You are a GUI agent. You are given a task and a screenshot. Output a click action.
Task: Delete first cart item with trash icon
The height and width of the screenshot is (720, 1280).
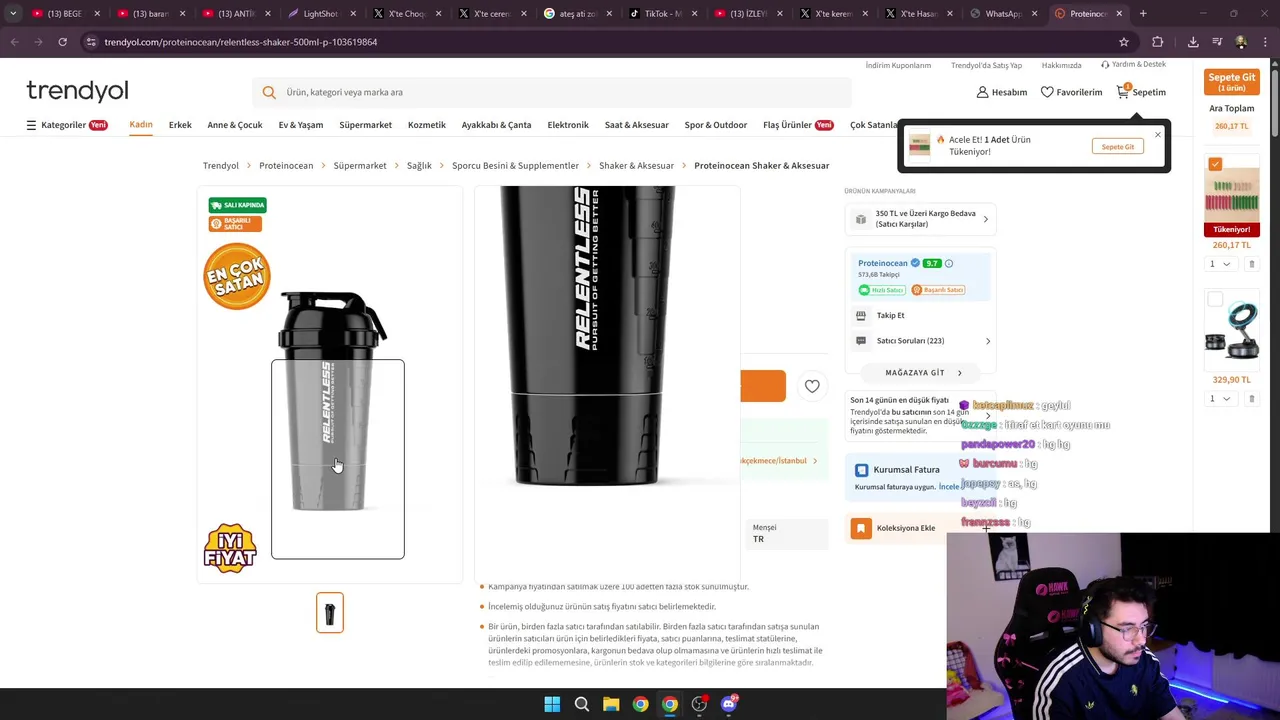tap(1251, 264)
